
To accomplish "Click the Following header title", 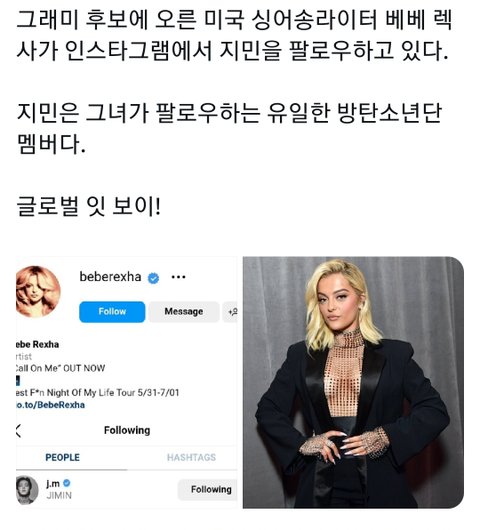I will (127, 430).
